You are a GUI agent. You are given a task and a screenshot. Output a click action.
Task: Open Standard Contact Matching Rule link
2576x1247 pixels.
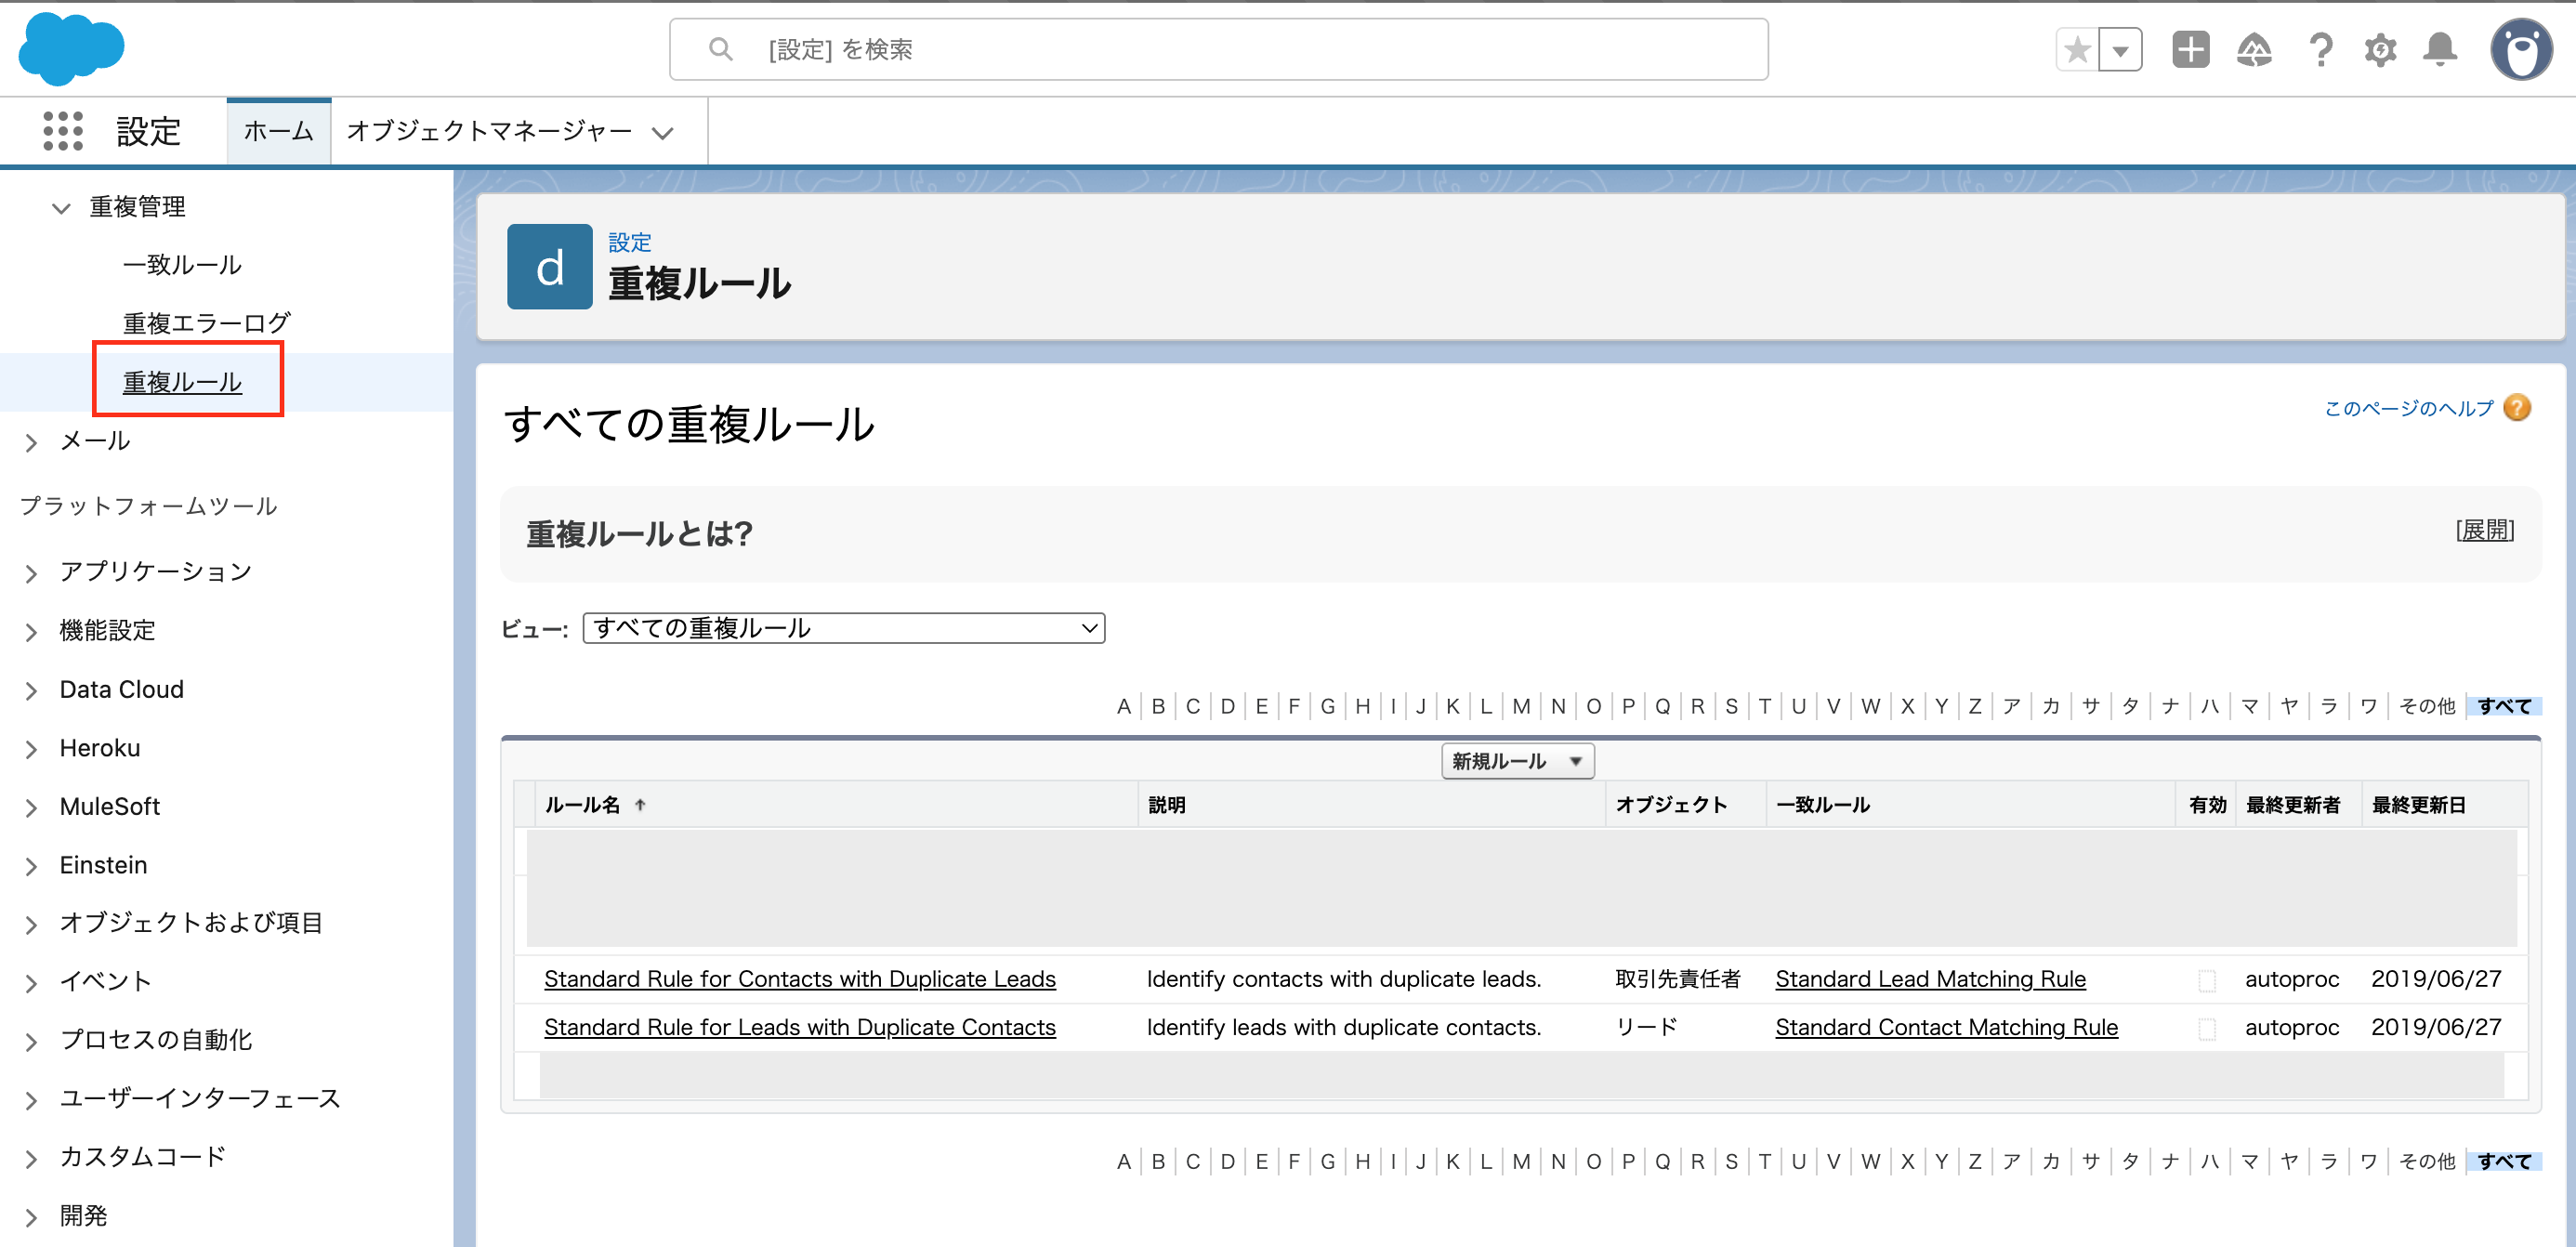click(x=1946, y=1027)
